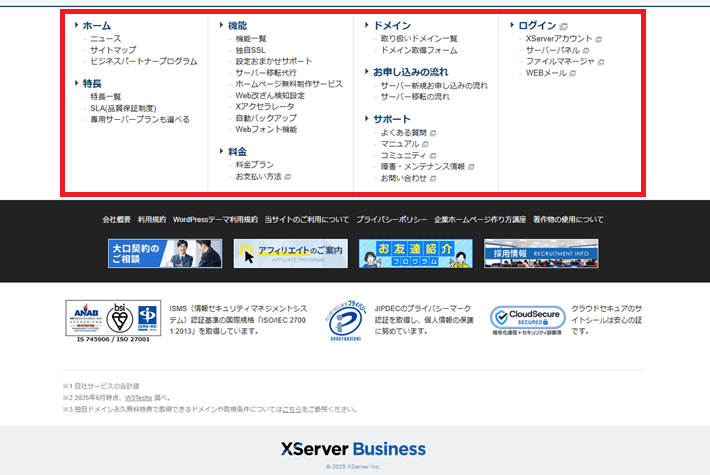
Task: Open ビジネスパートナープログラム link
Action: (x=144, y=62)
